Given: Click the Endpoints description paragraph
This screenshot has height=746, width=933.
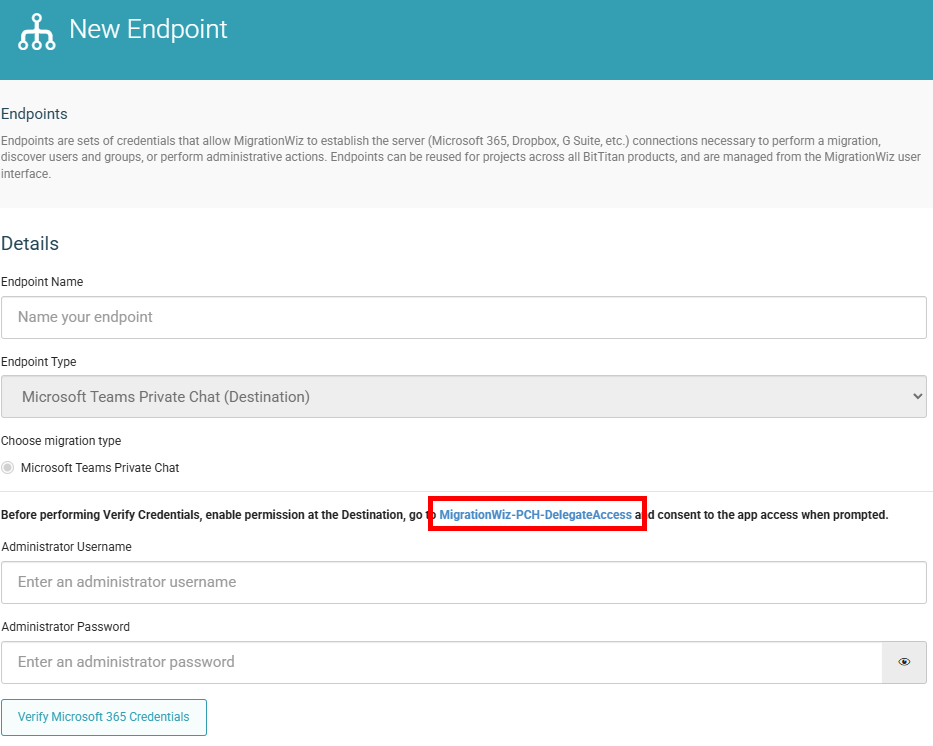Looking at the screenshot, I should pyautogui.click(x=461, y=157).
